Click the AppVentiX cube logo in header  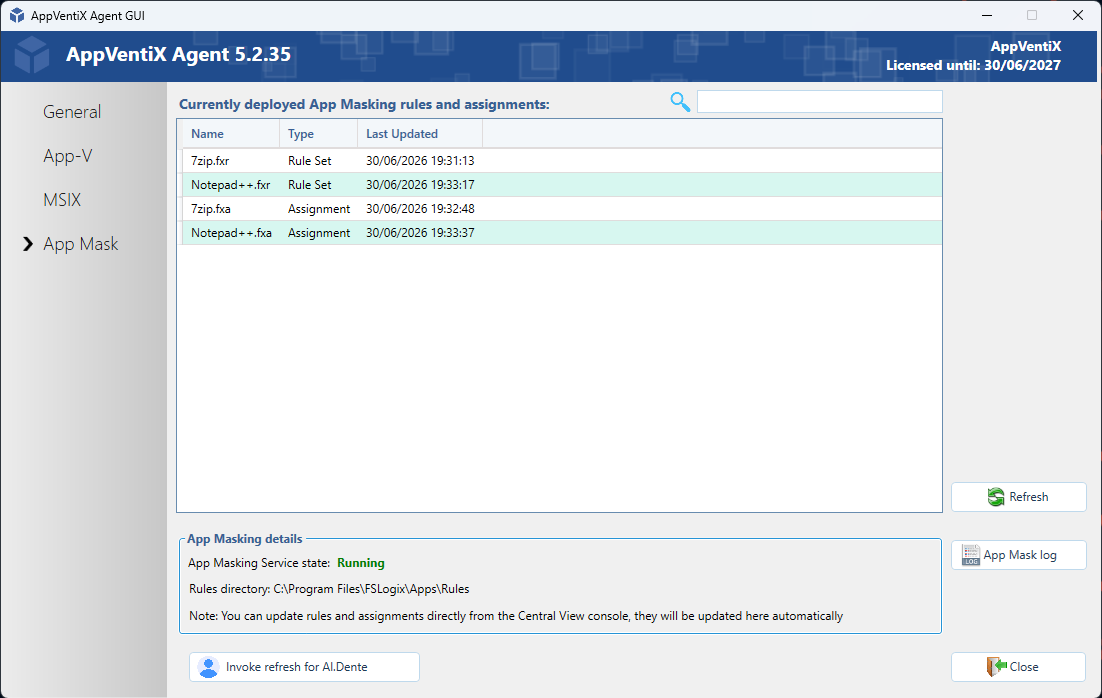(x=32, y=55)
